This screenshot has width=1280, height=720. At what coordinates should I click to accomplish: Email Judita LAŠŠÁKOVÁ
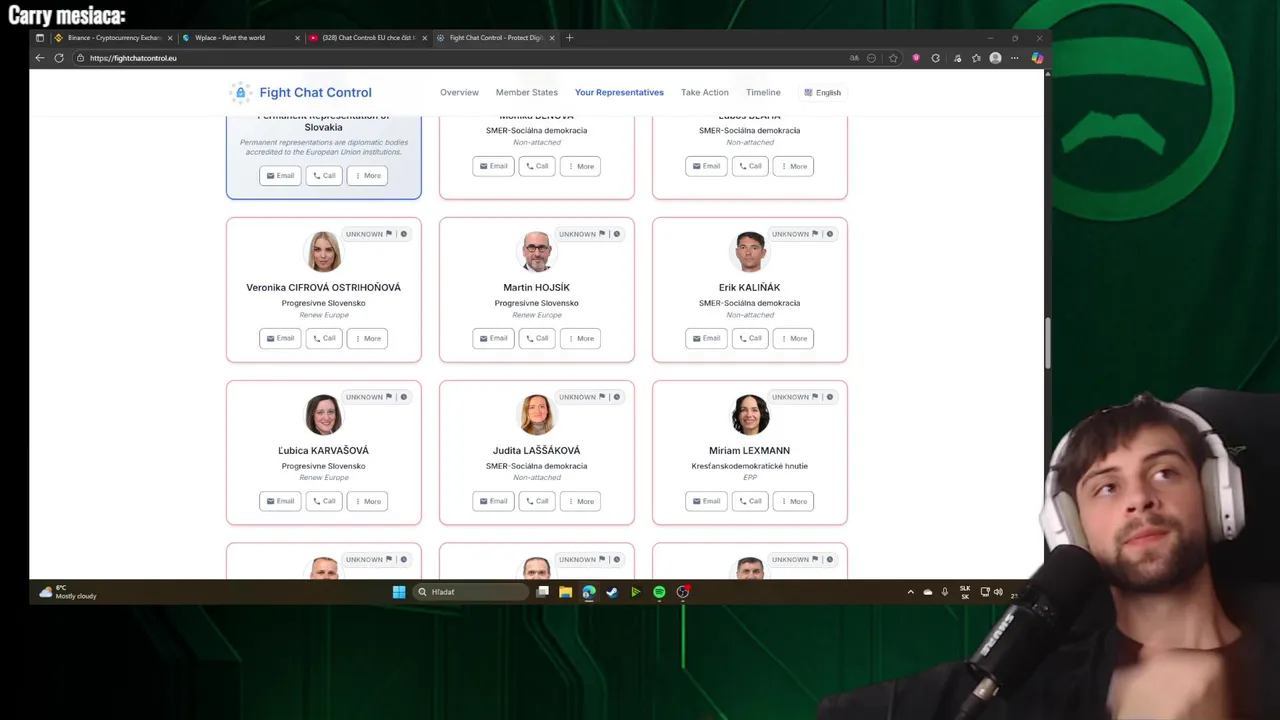coord(493,501)
